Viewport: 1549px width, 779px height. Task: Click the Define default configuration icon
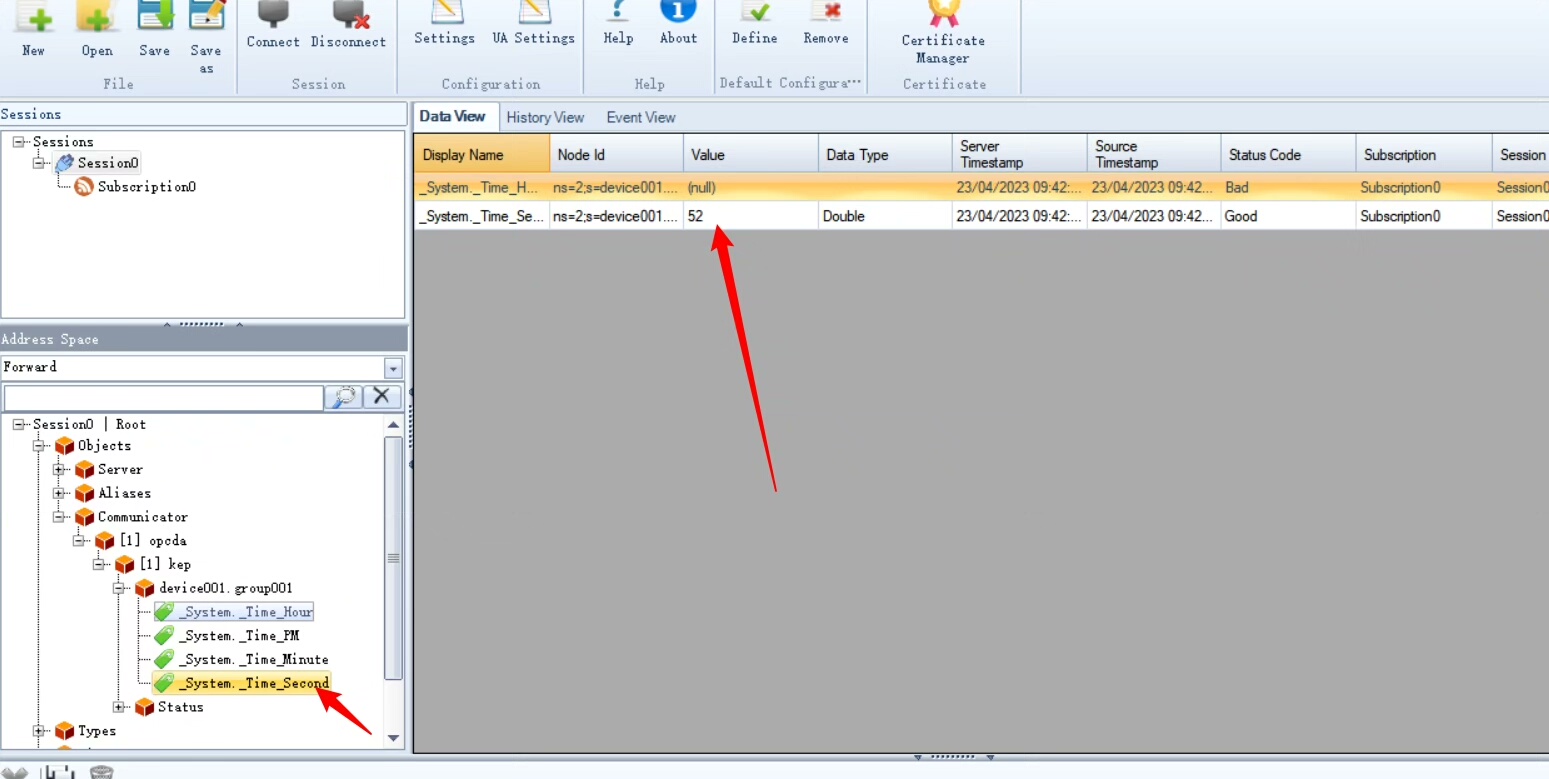(754, 11)
